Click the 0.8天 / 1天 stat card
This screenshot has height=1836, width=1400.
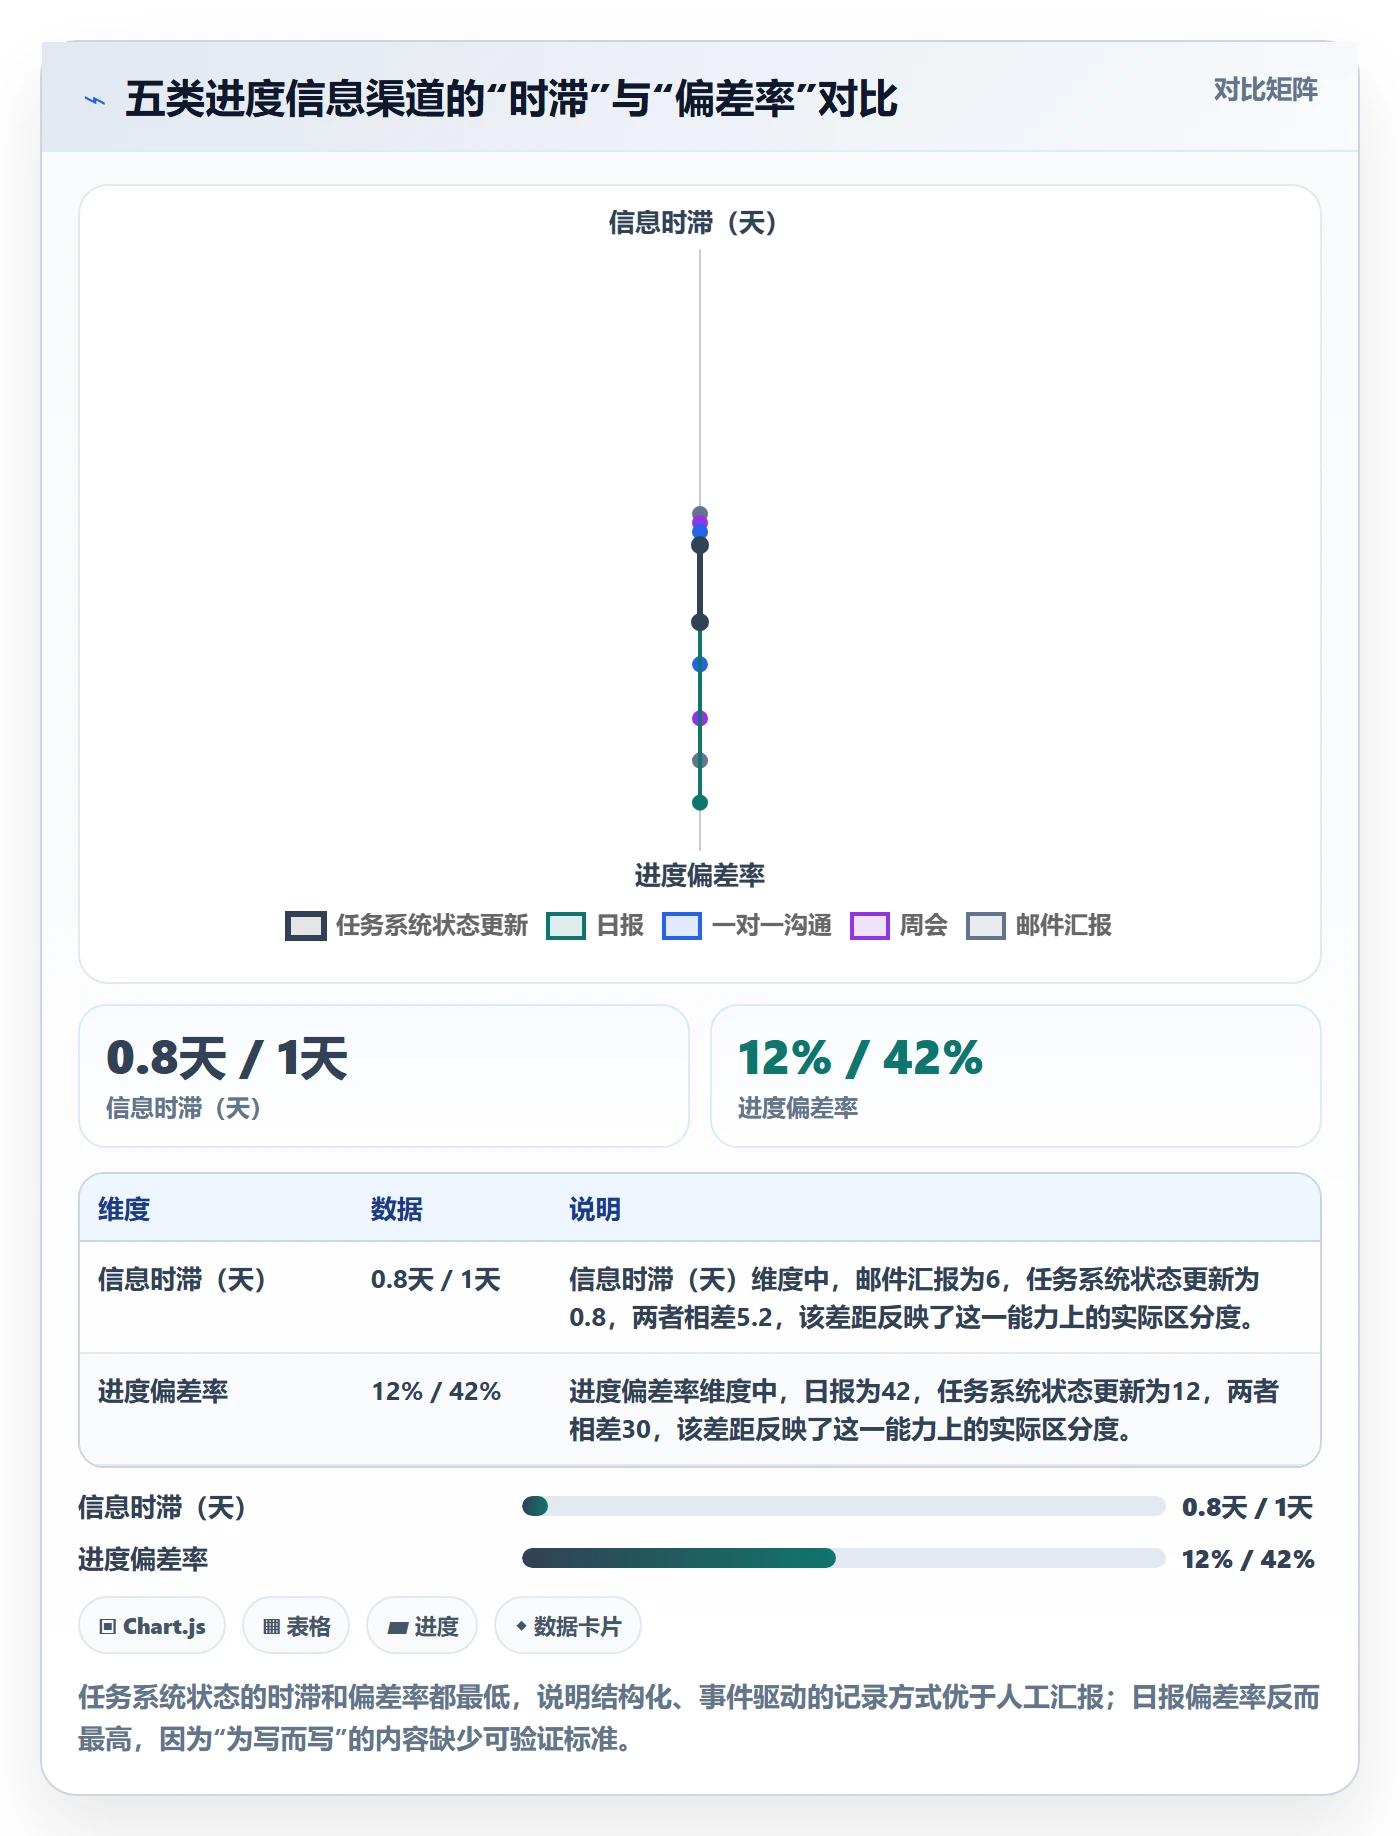(x=384, y=1076)
